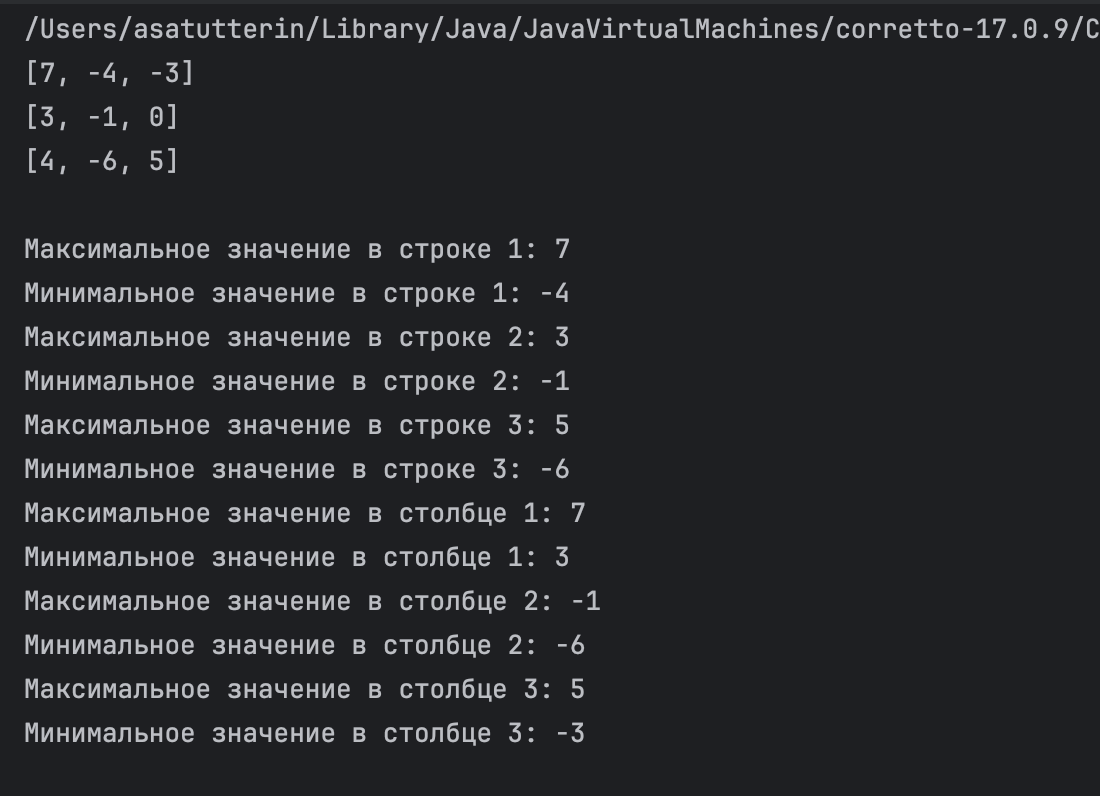
Task: Click 'Максимальное значение в строке 1: 7' line
Action: point(297,249)
